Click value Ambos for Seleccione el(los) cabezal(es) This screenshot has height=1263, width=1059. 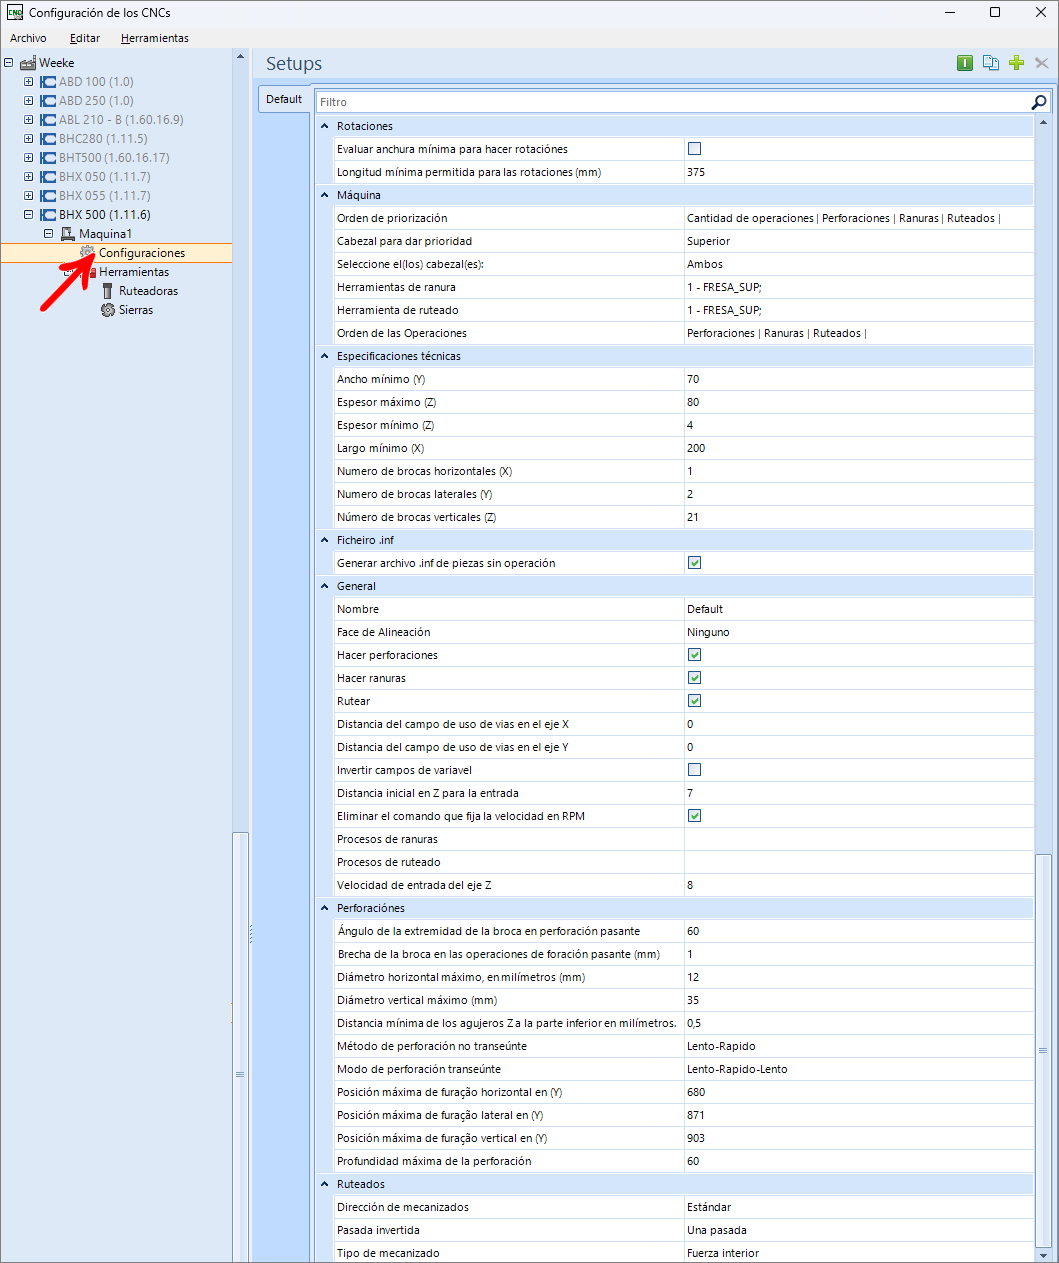859,264
